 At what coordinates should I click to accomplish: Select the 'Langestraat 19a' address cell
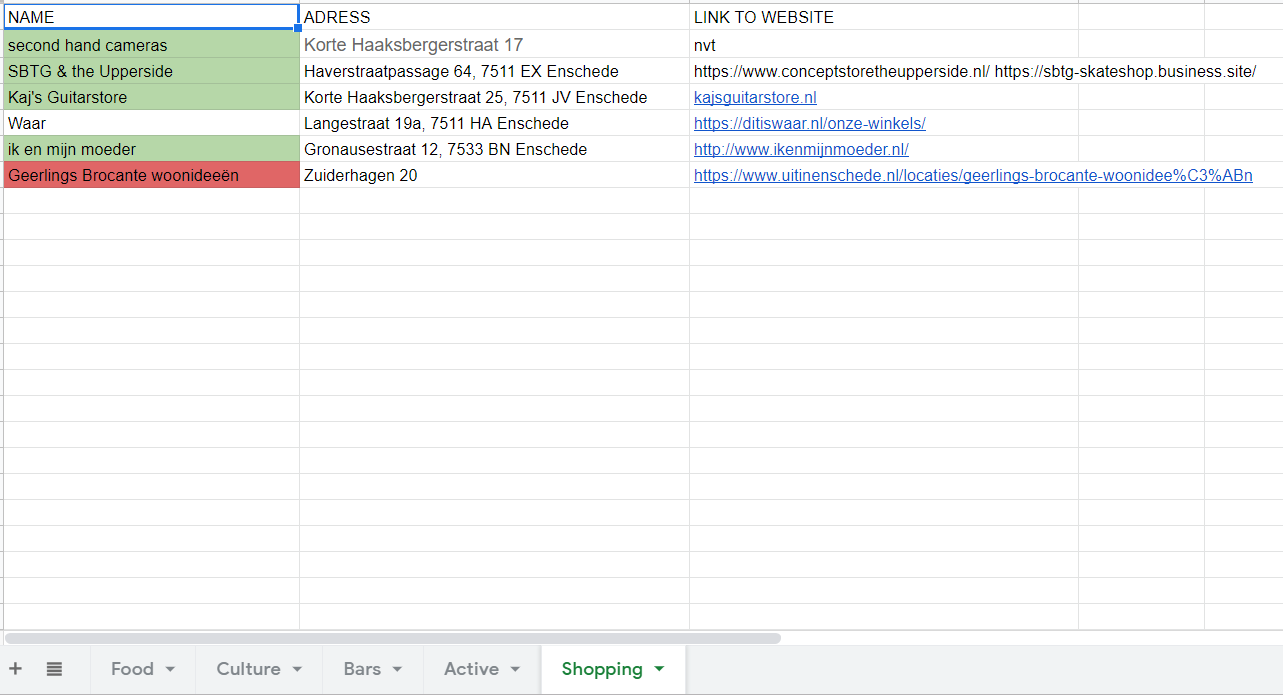point(494,123)
